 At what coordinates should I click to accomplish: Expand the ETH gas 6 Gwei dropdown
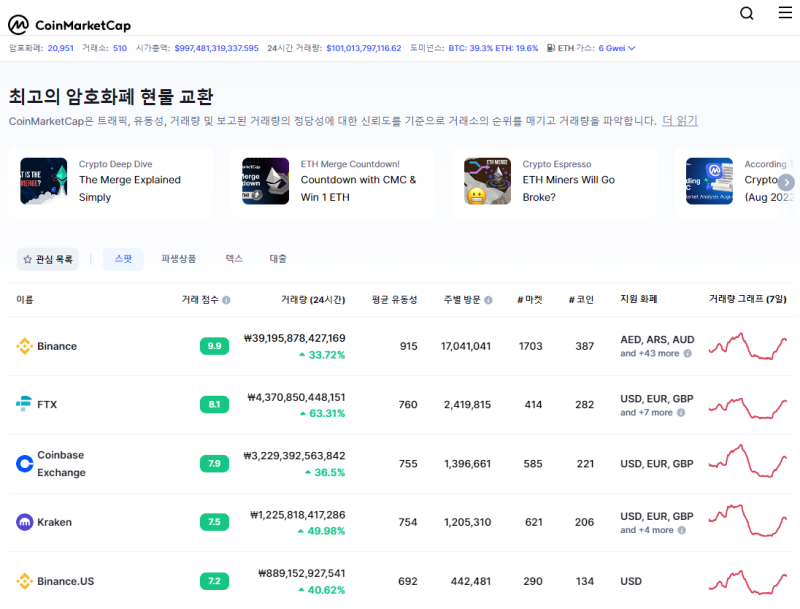point(617,48)
